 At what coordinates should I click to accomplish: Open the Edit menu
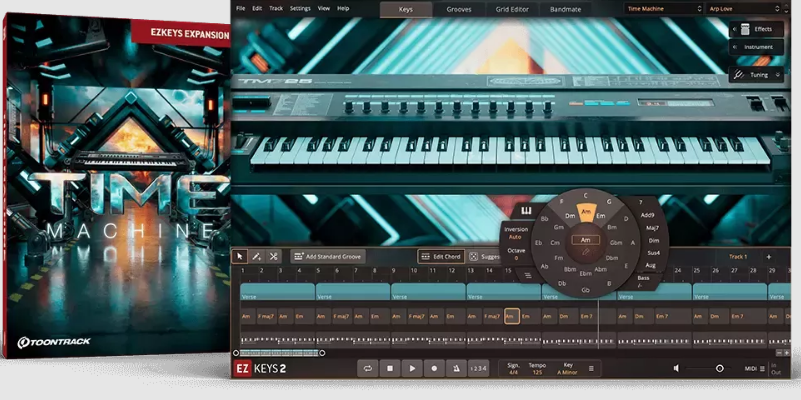tap(257, 8)
